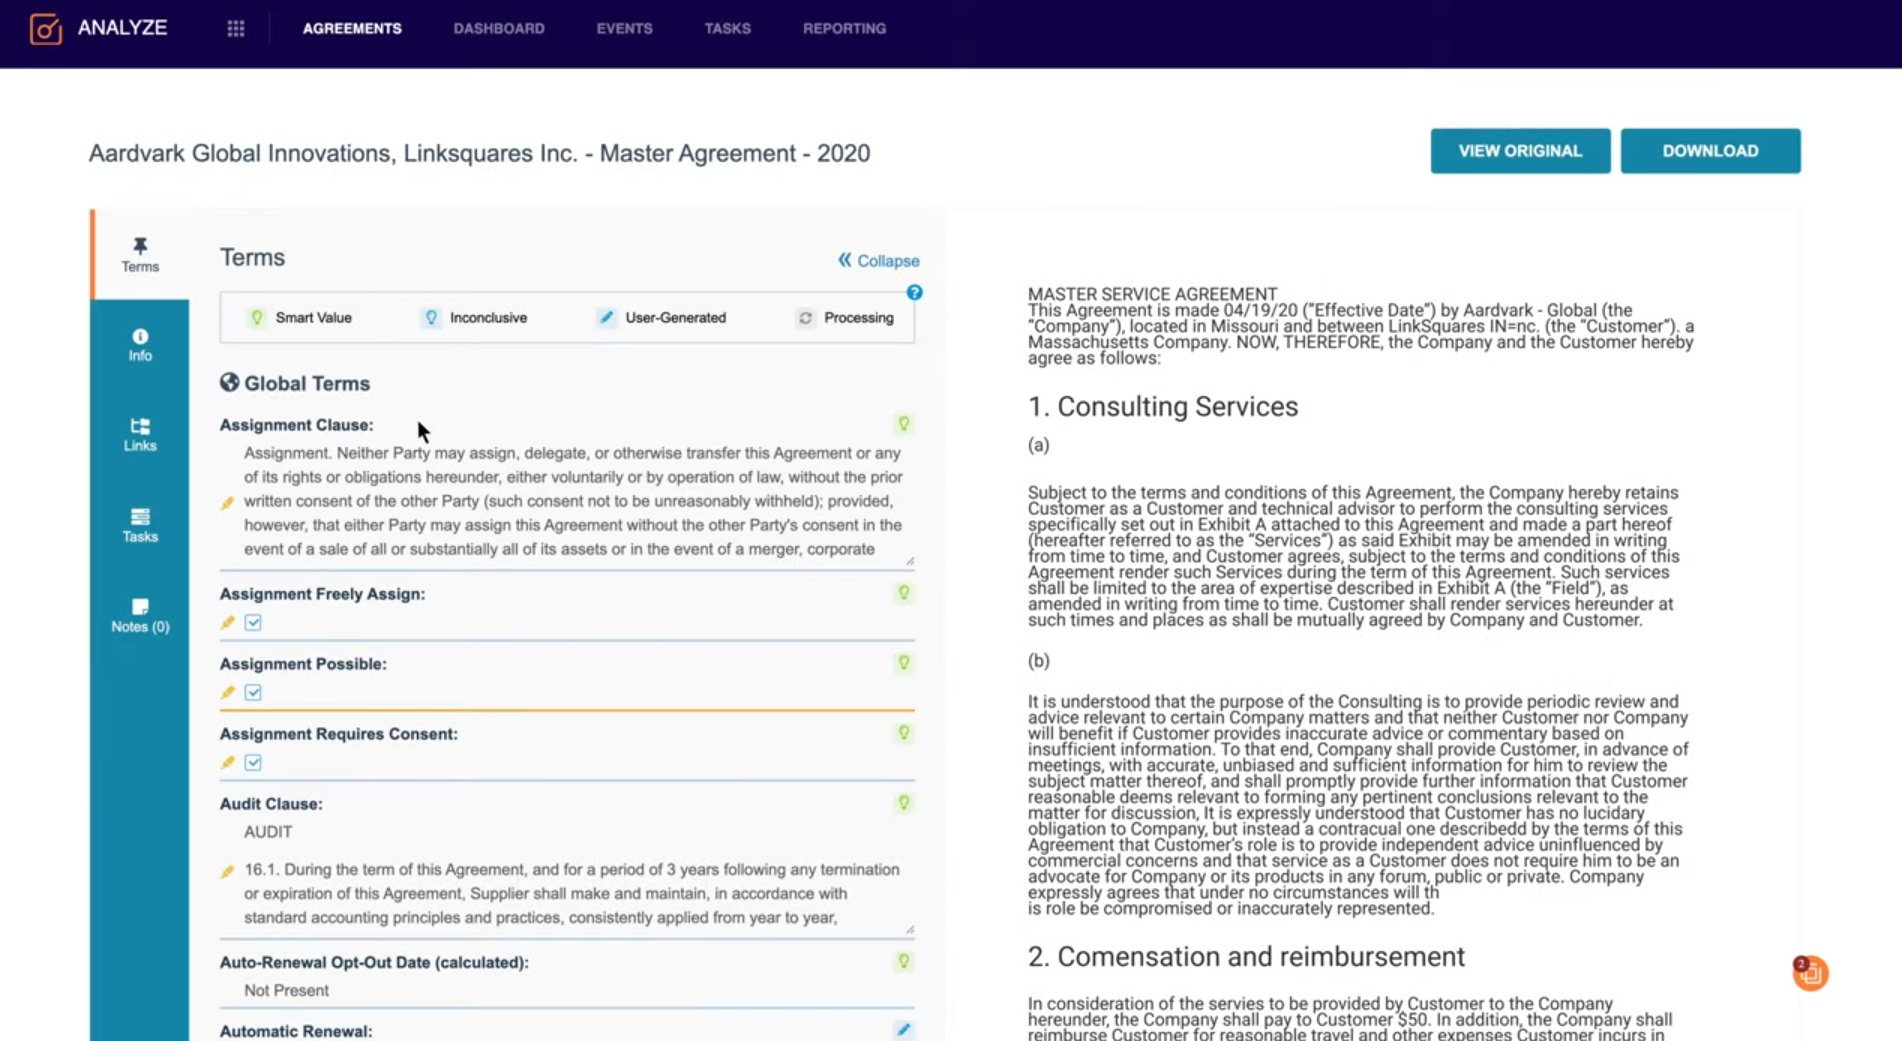Screen dimensions: 1902x1041
Task: Edit Assignment Freely Assign with pencil icon
Action: [227, 623]
